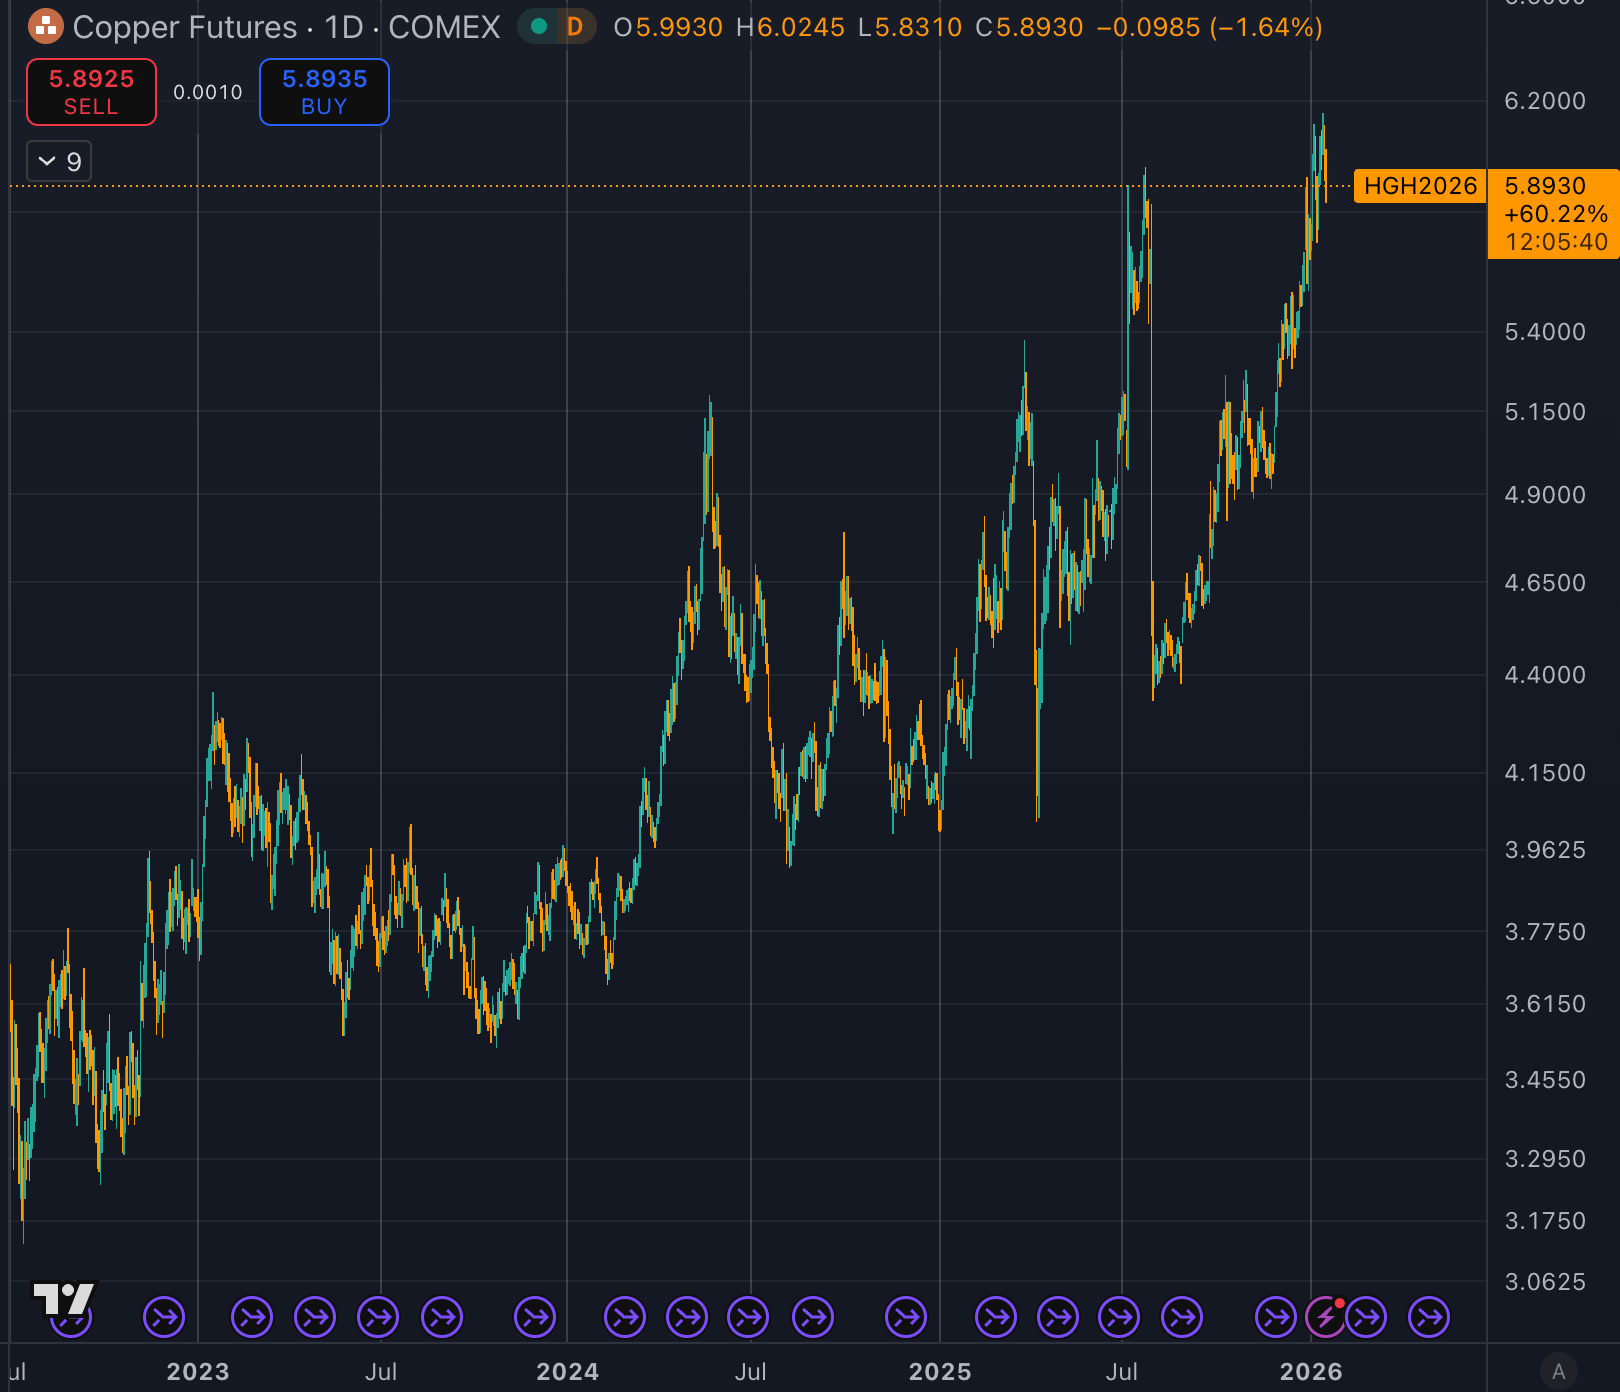Click the contract switch marker on the Jul 2025 gridline
1620x1392 pixels.
coord(1119,1317)
